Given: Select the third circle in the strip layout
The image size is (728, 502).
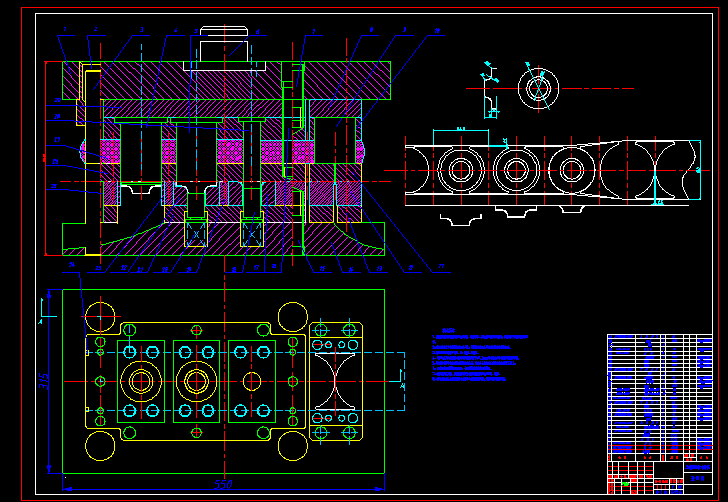Looking at the screenshot, I should pos(570,169).
